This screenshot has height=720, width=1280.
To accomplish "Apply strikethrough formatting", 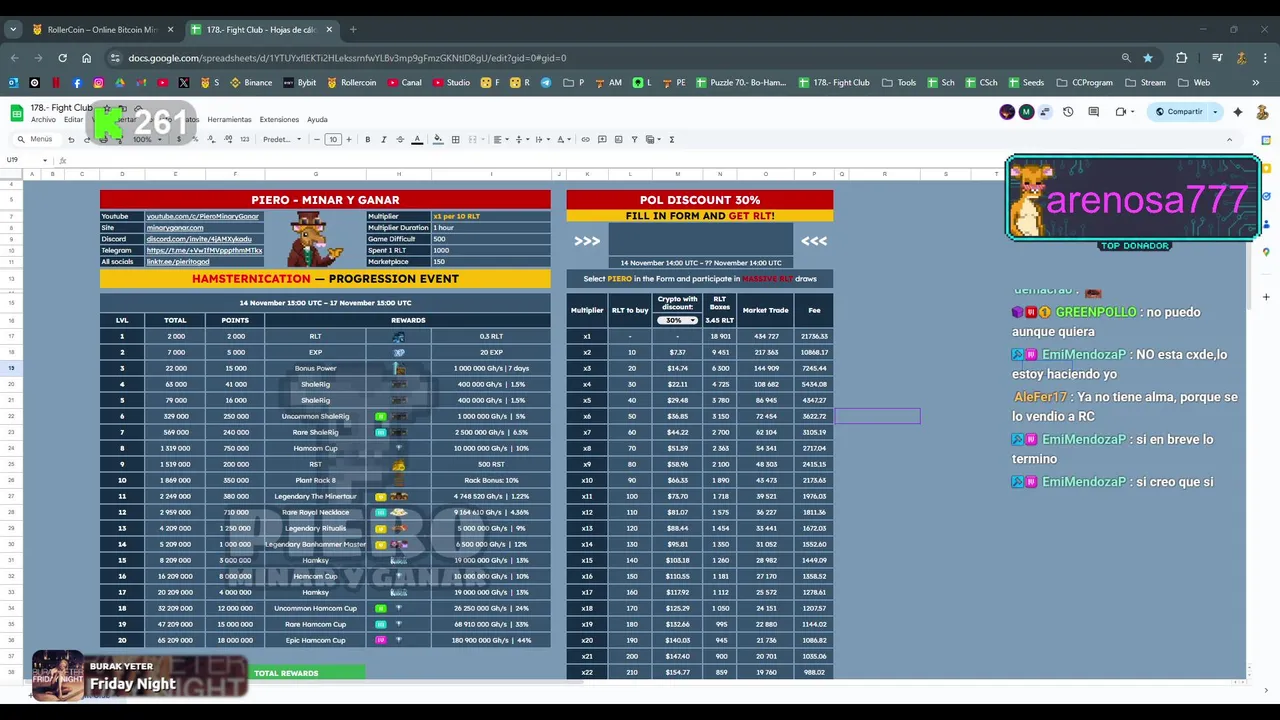I will (x=400, y=140).
